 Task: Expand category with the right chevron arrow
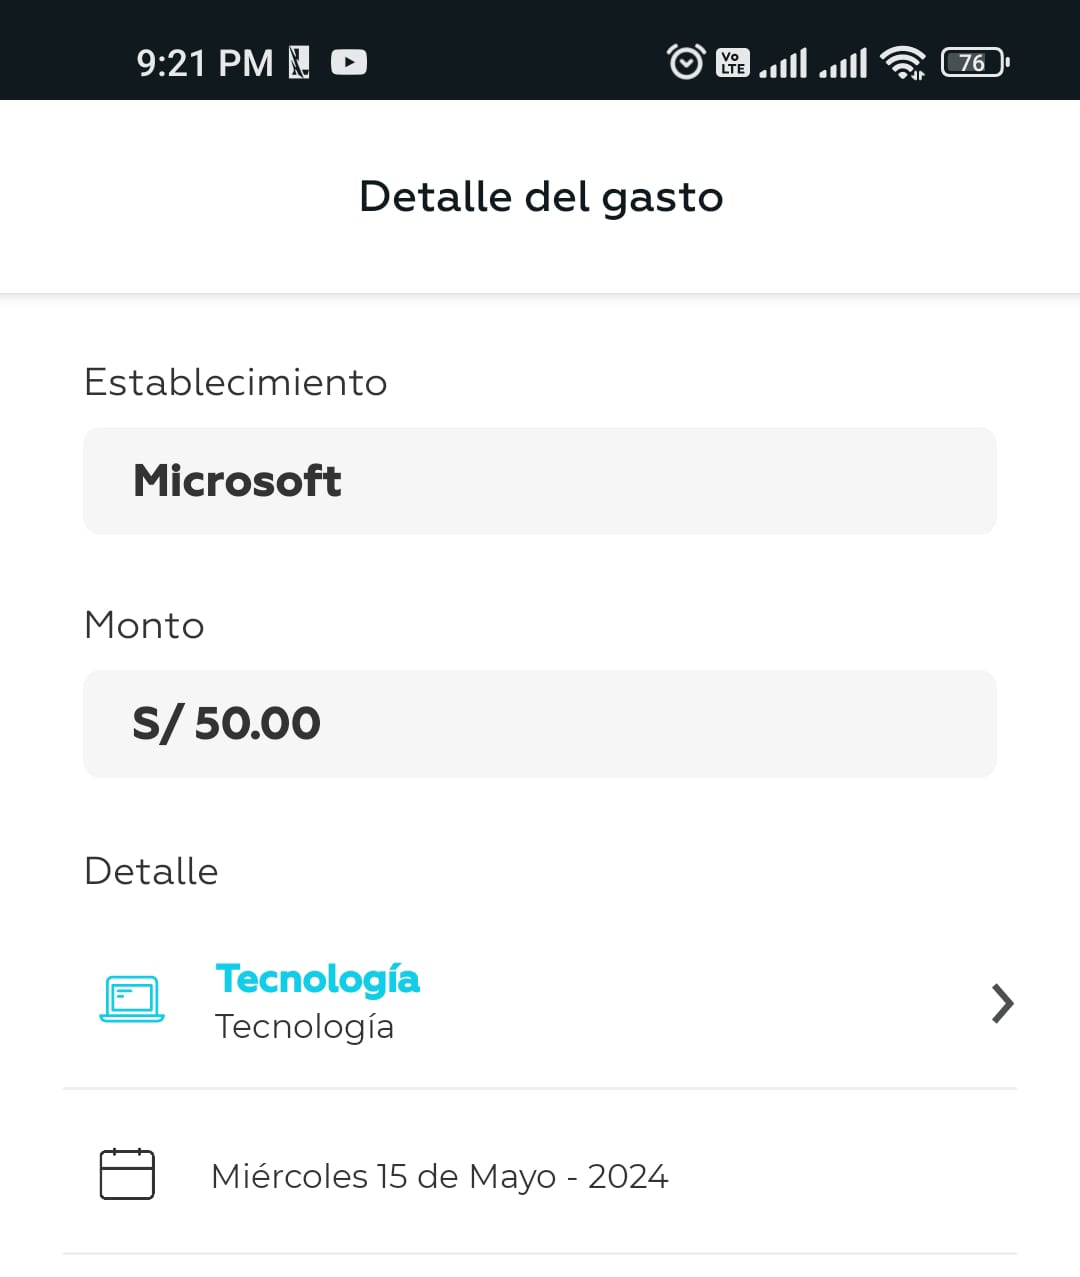pyautogui.click(x=1001, y=1003)
